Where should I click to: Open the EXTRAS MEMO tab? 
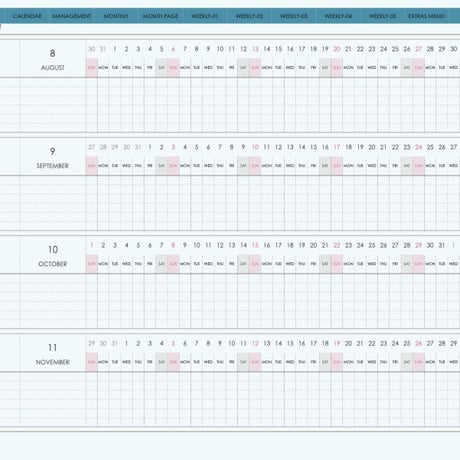point(427,16)
